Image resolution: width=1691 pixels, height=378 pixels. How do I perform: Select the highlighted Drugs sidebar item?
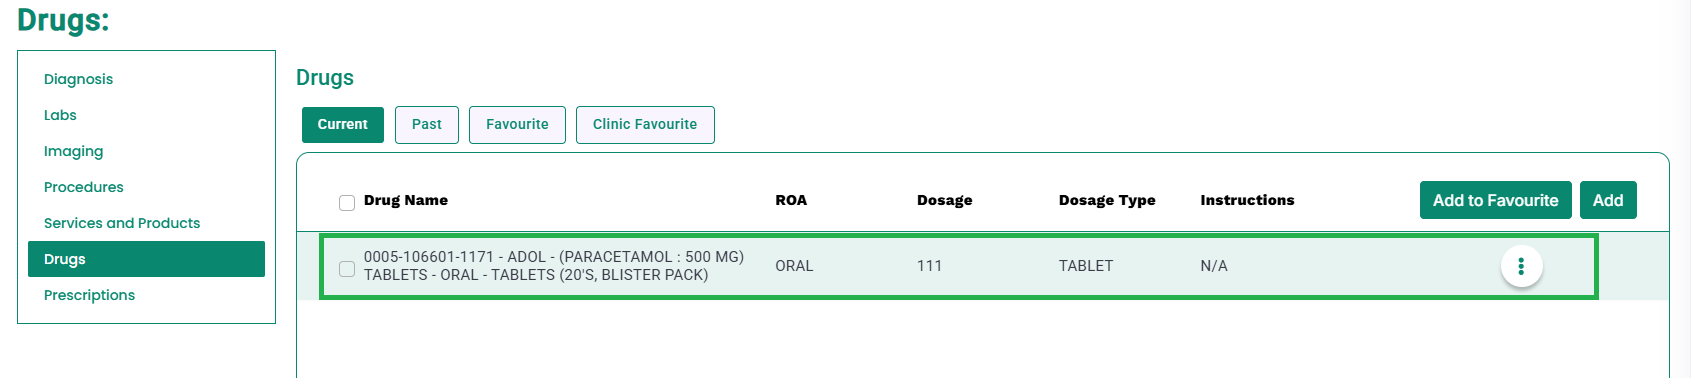click(x=146, y=259)
